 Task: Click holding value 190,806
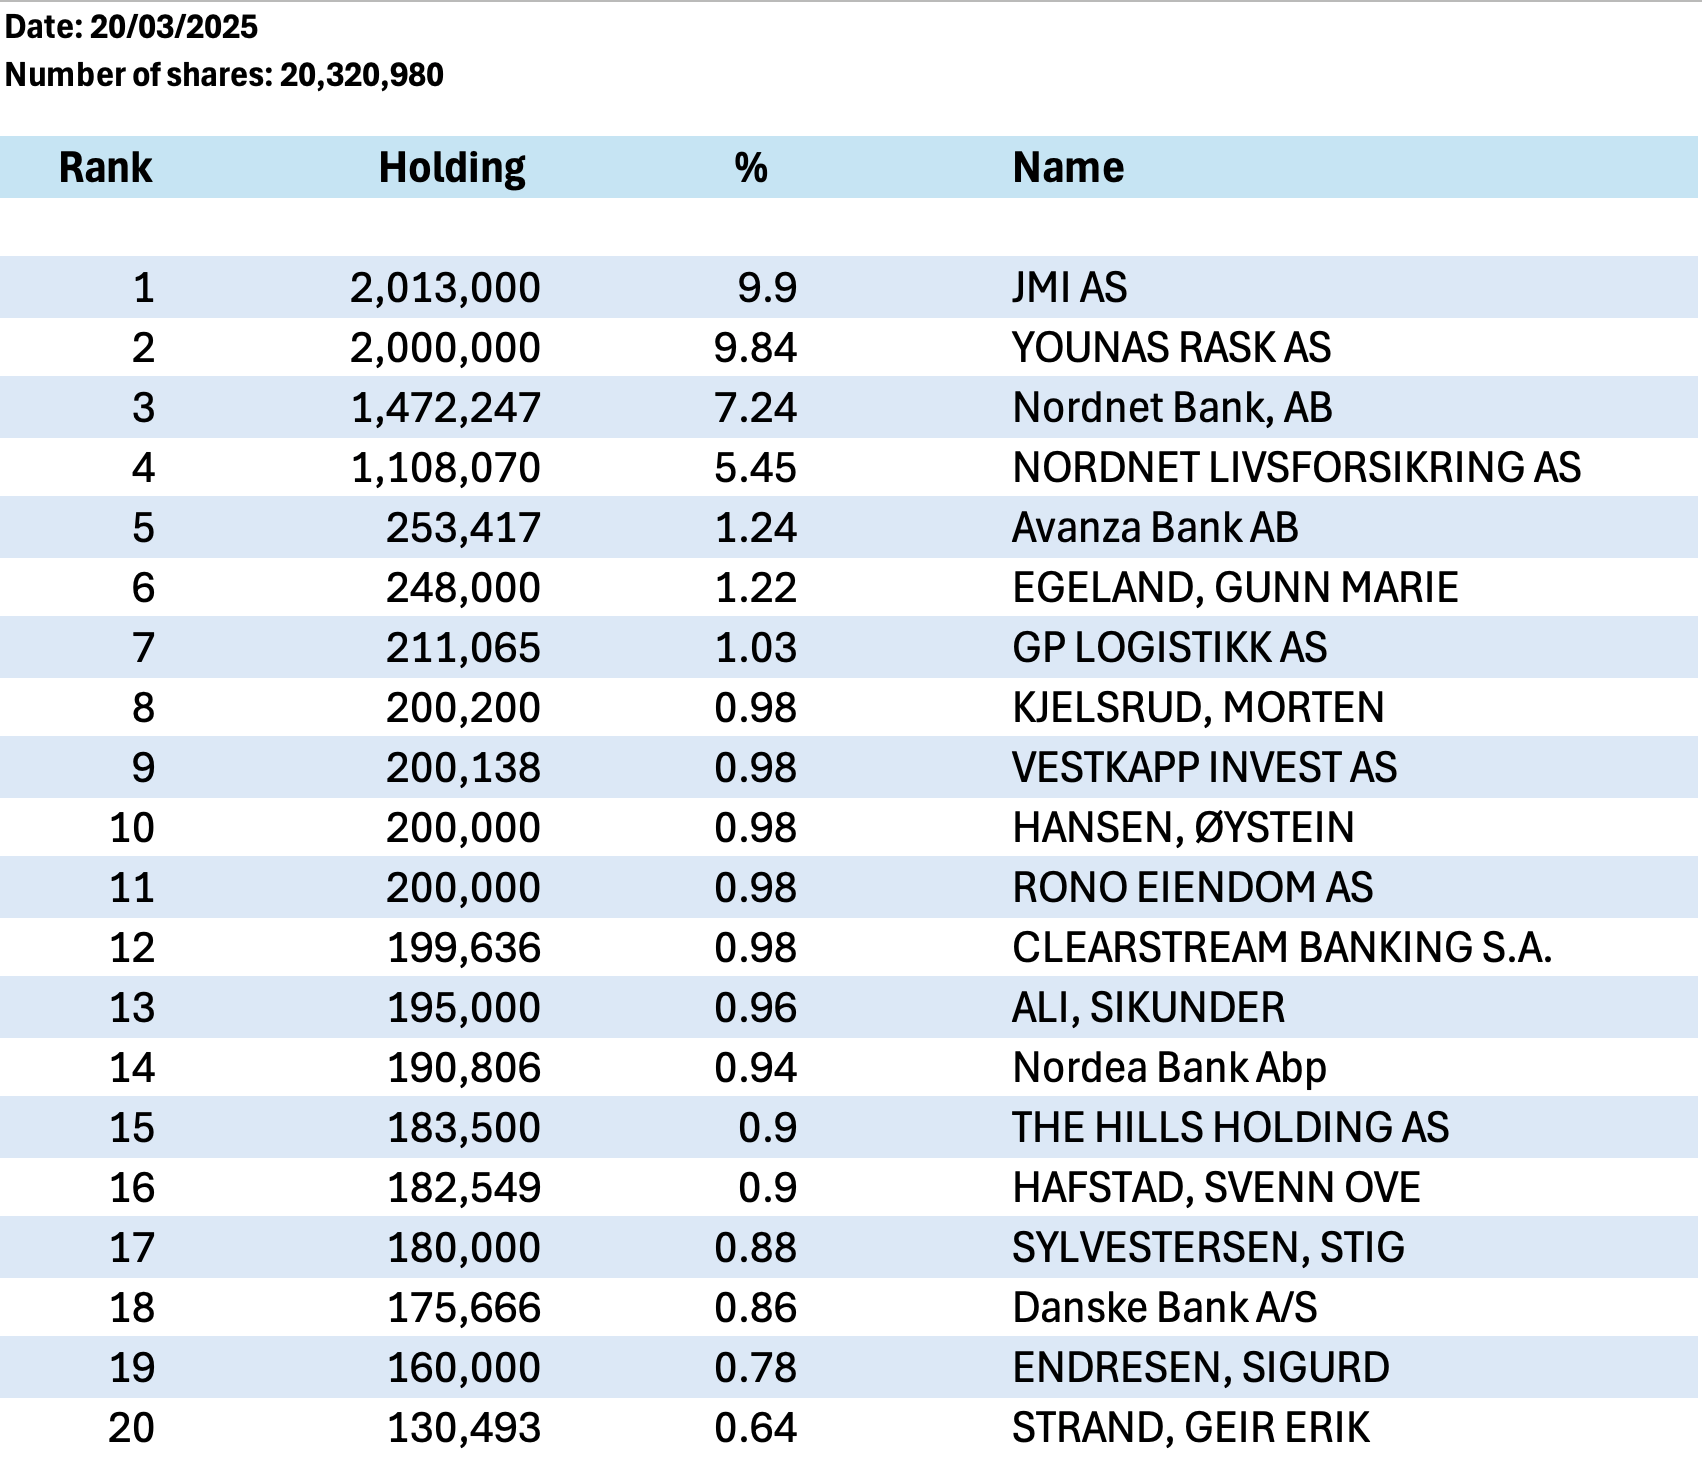point(463,1068)
